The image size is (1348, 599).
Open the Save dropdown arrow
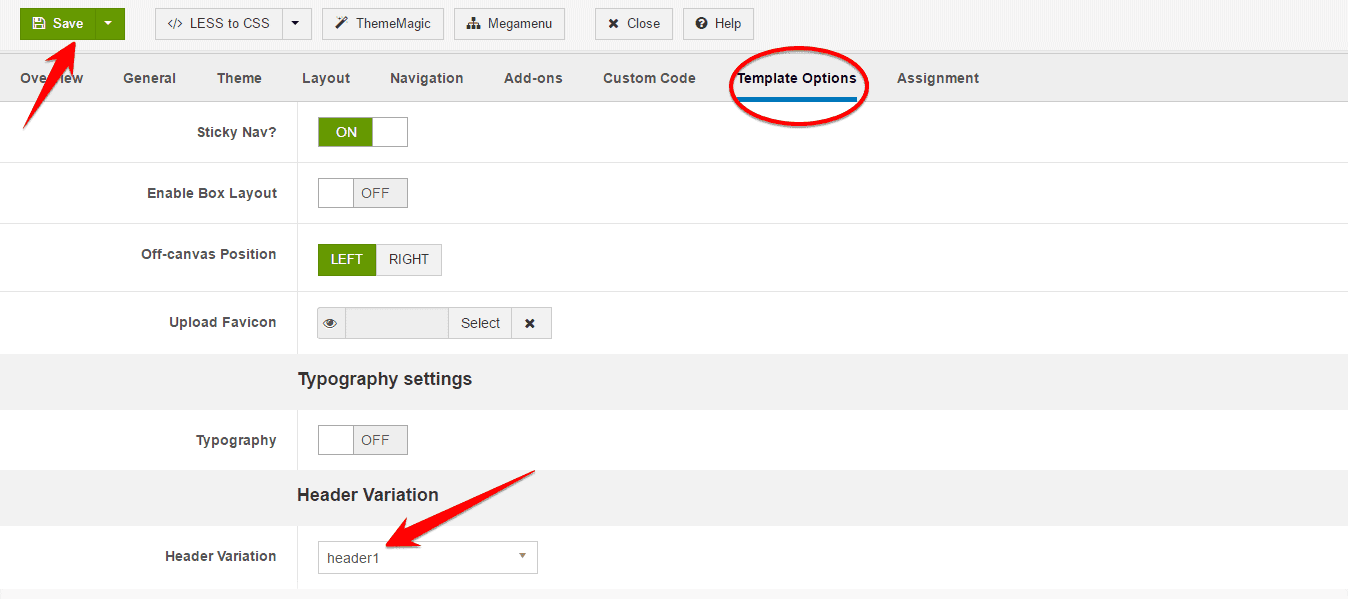coord(109,24)
